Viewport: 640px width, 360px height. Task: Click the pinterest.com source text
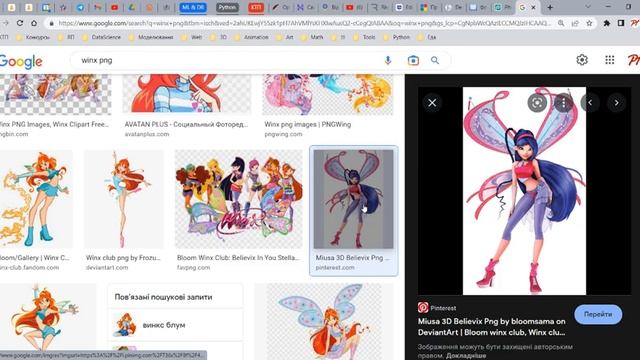[335, 268]
